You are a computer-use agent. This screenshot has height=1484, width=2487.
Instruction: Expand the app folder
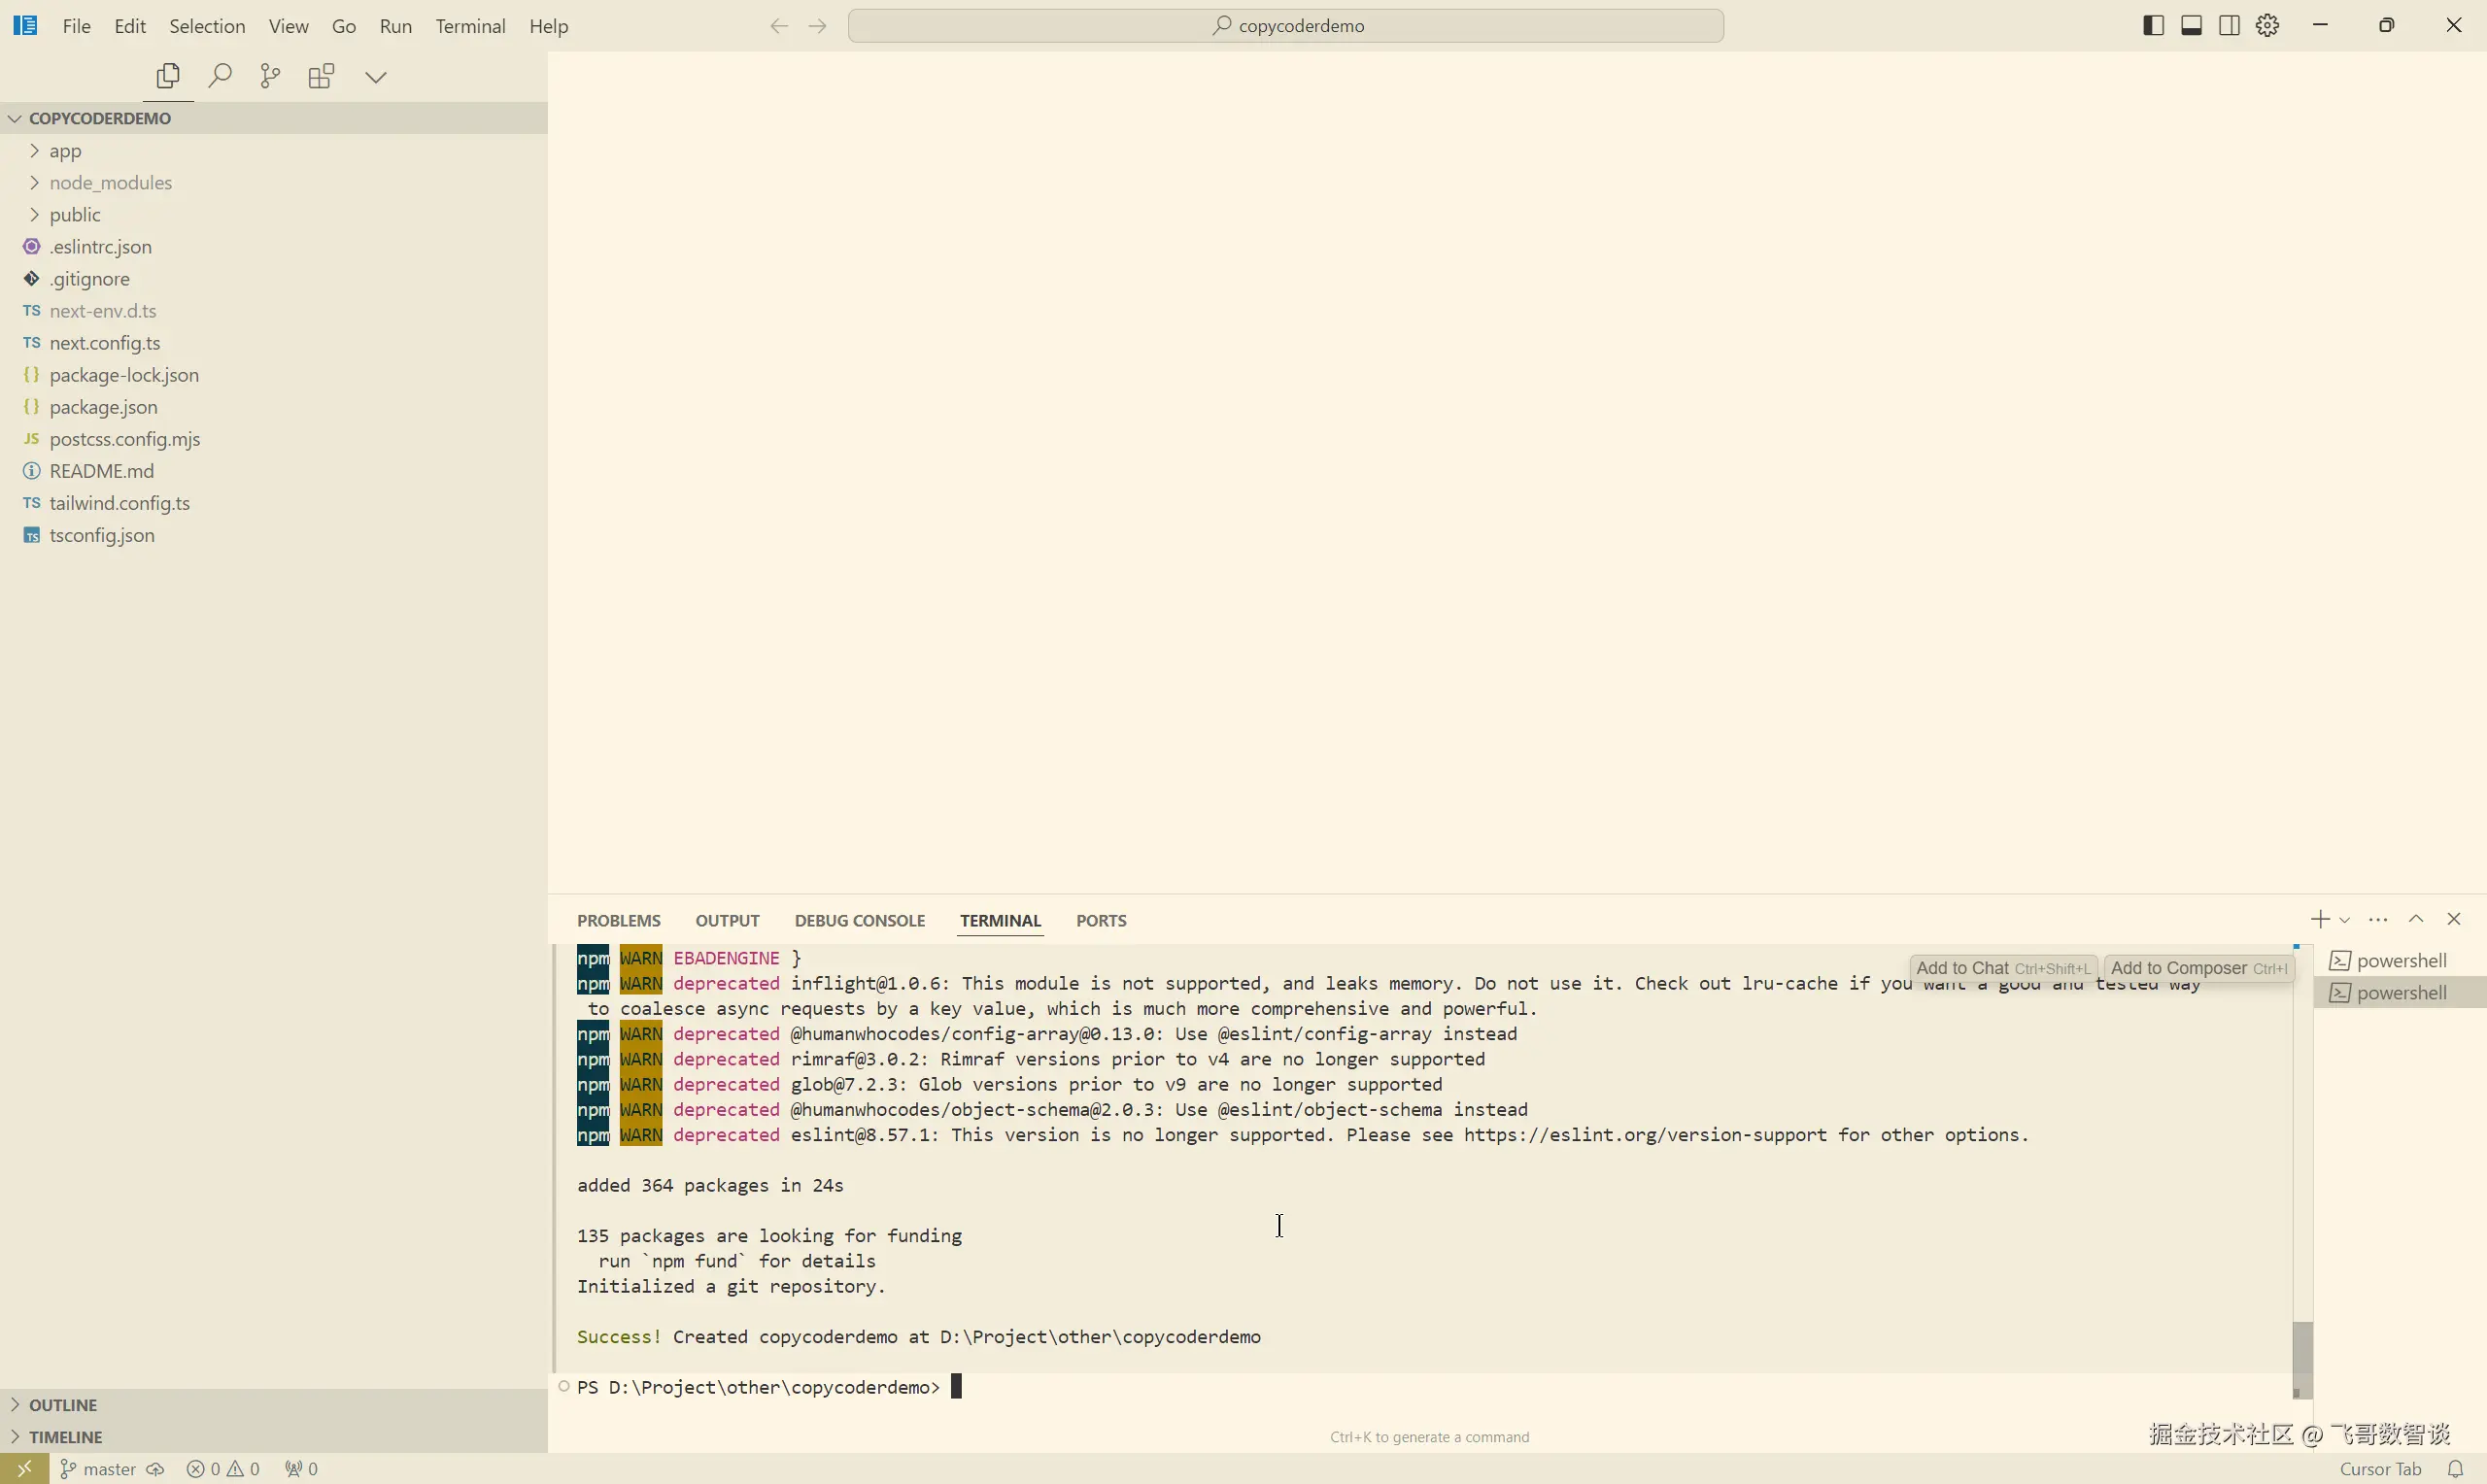pos(65,151)
